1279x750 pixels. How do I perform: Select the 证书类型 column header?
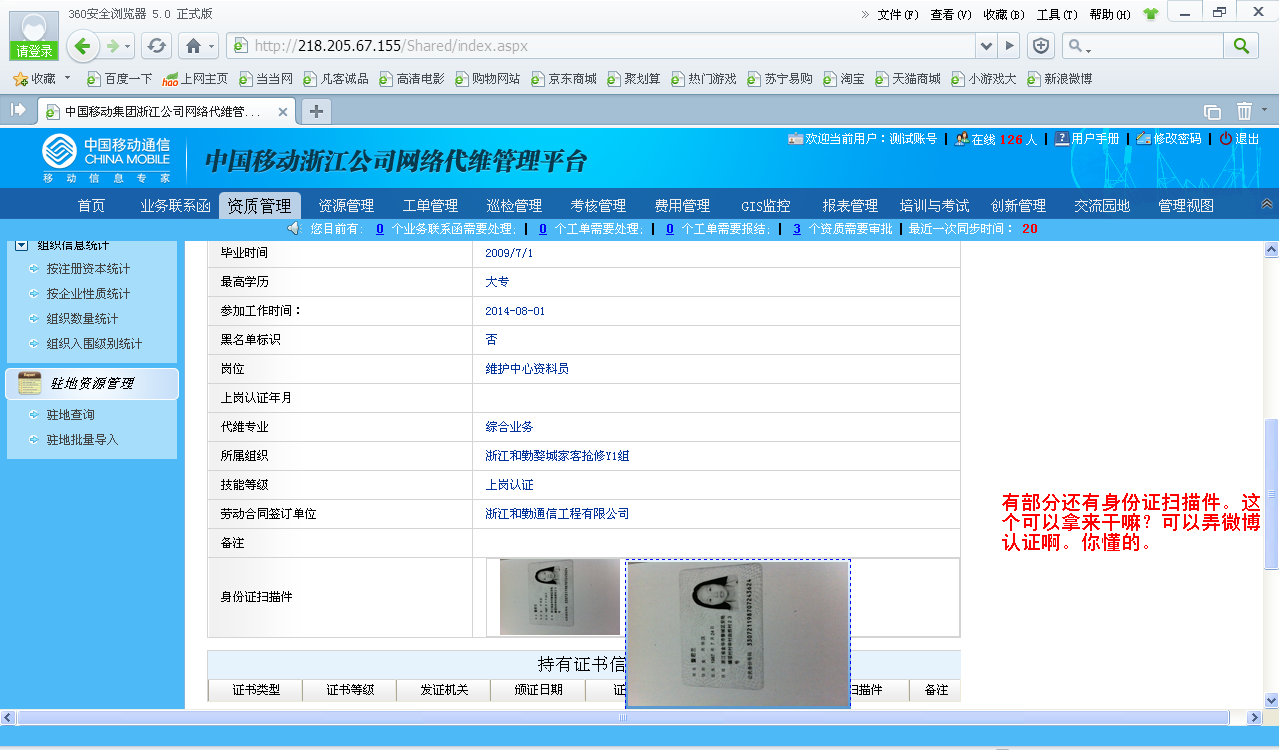pyautogui.click(x=255, y=690)
